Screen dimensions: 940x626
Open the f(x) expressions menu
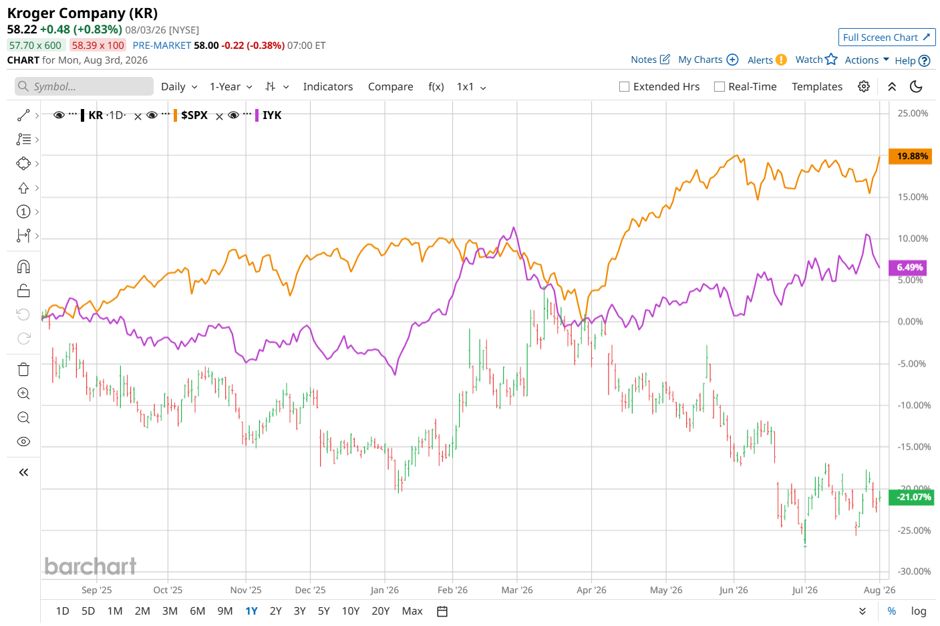click(436, 86)
